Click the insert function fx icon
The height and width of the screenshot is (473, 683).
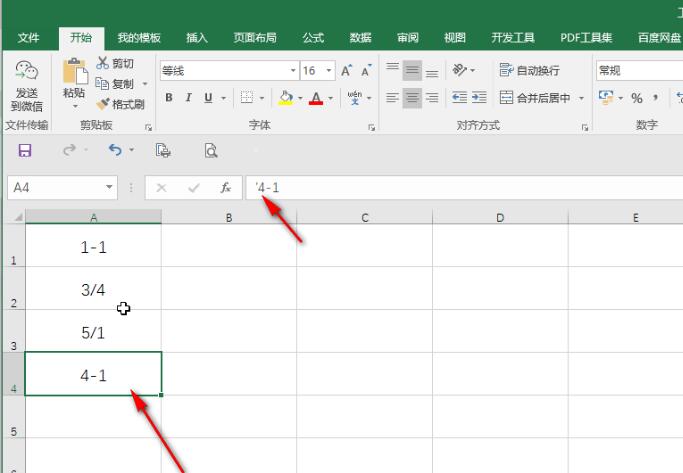point(226,187)
